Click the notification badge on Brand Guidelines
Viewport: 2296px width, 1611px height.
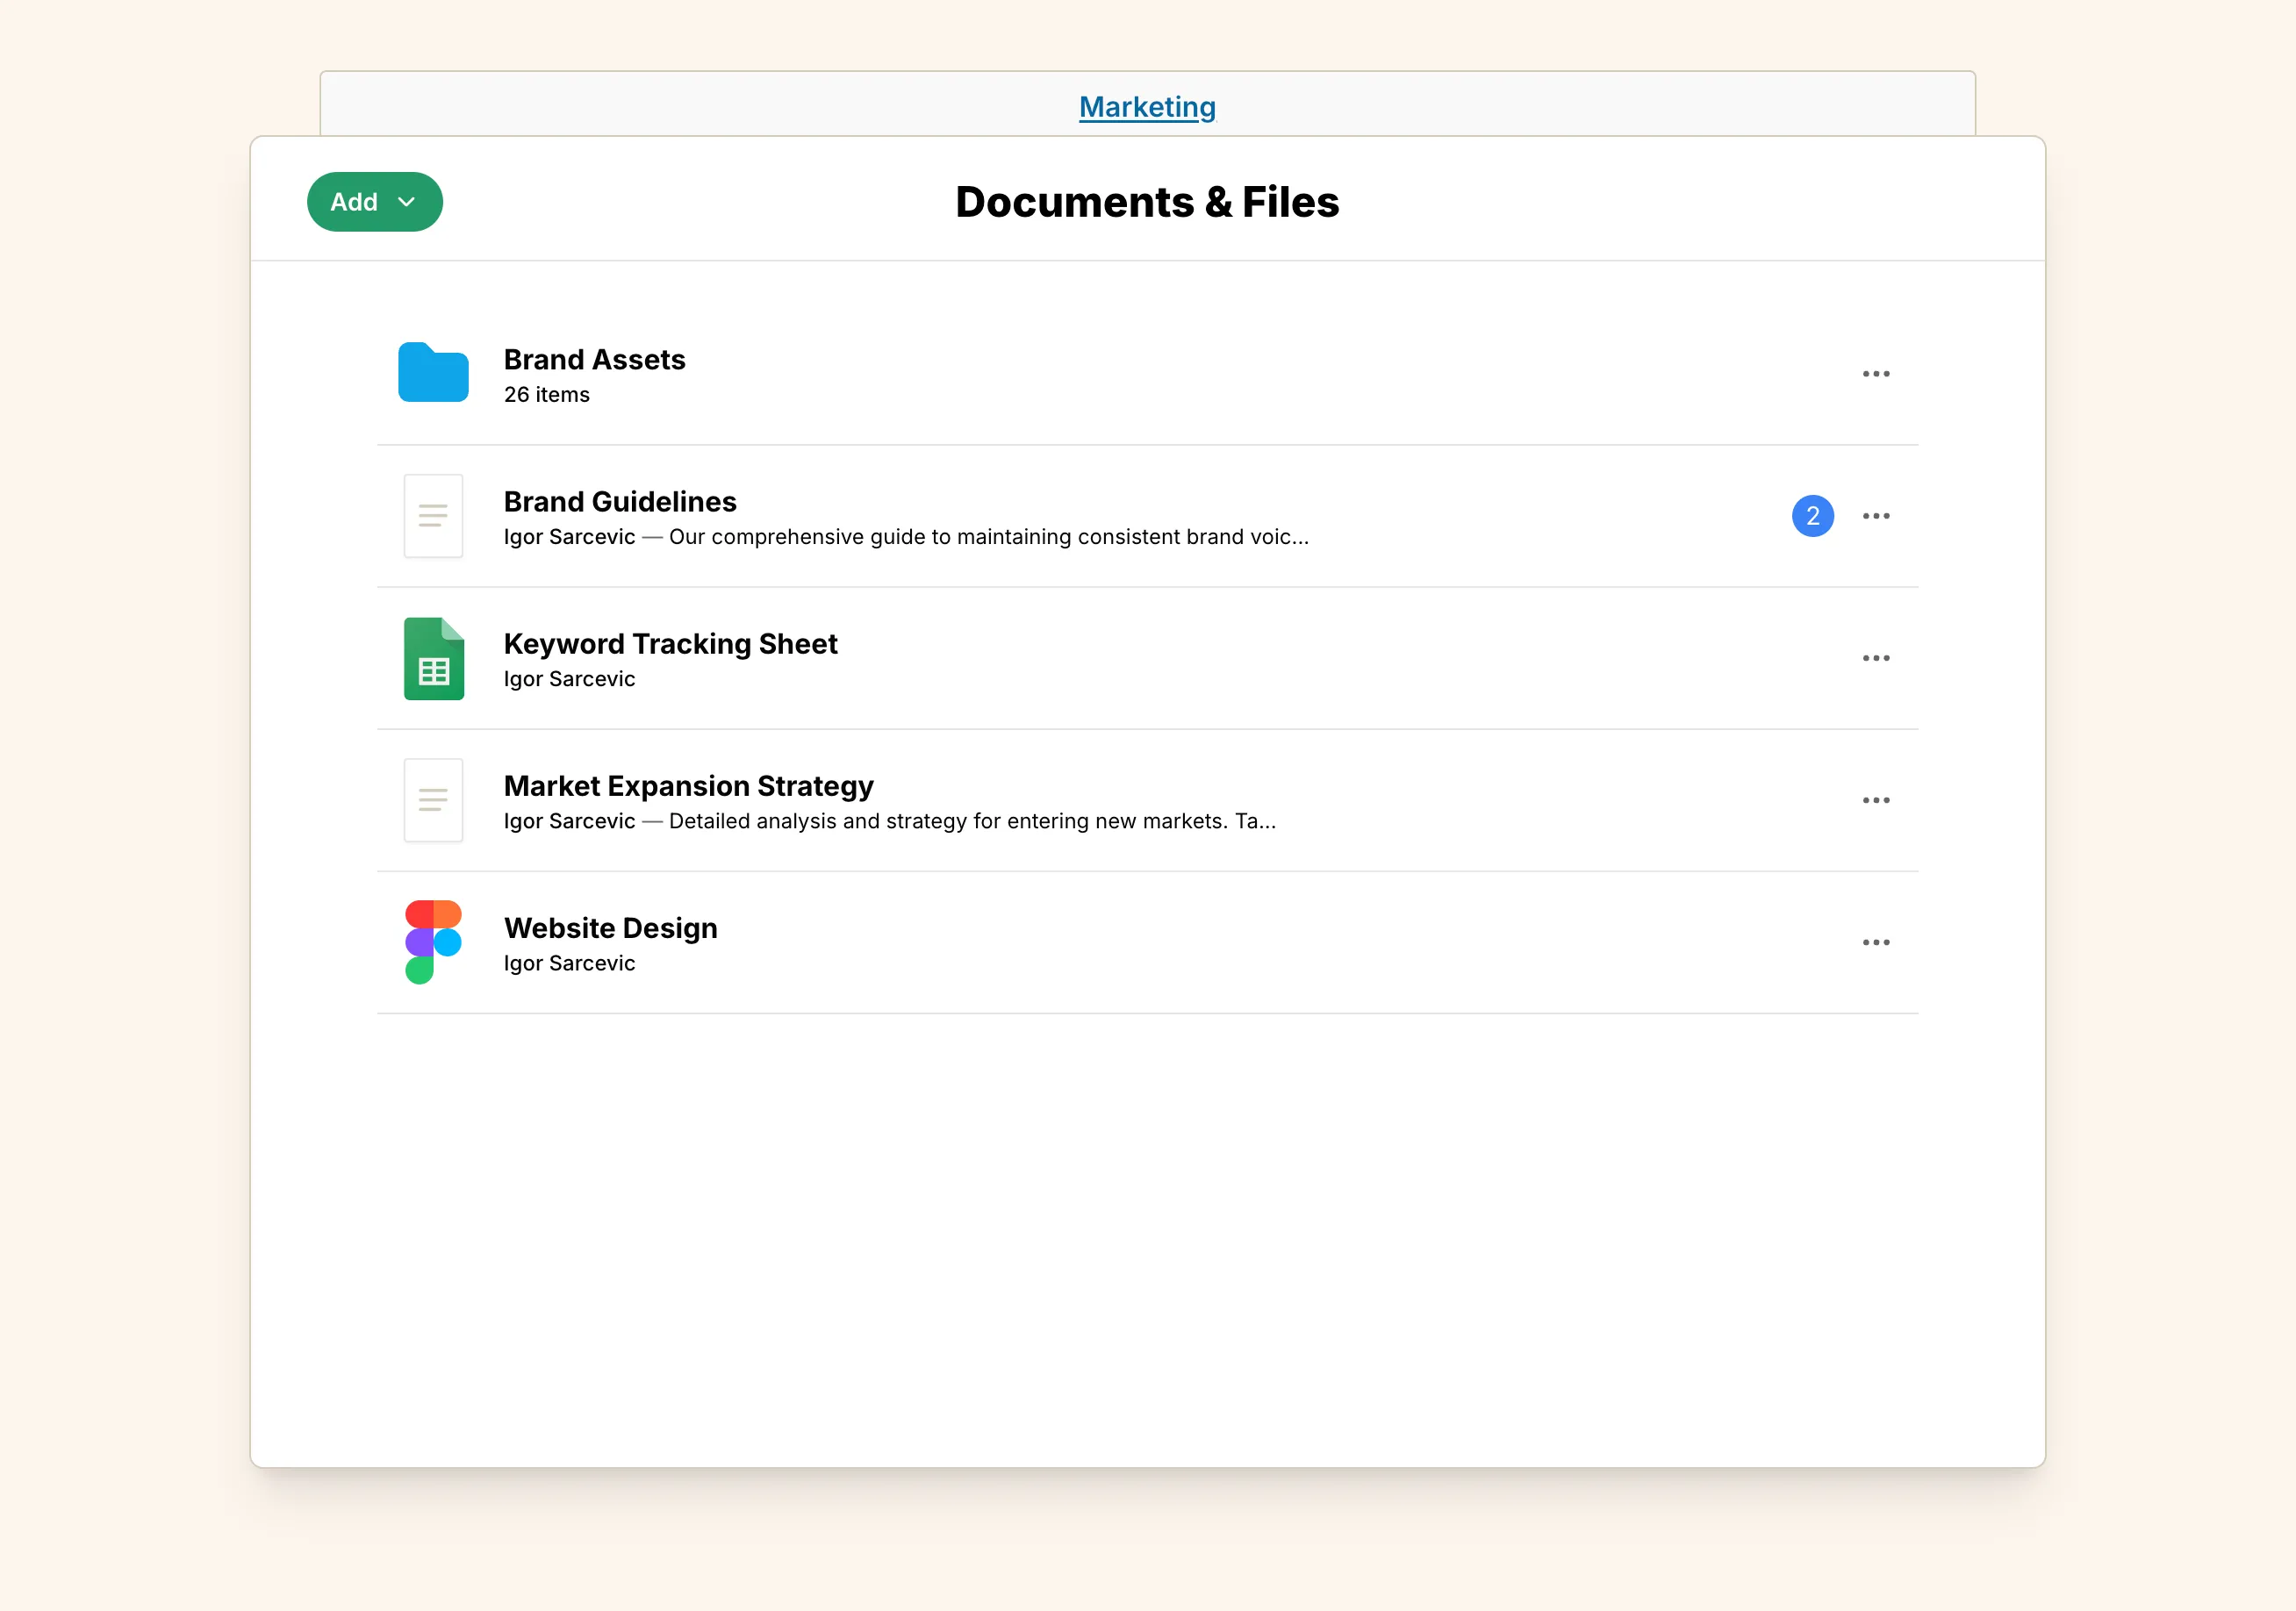[x=1814, y=516]
